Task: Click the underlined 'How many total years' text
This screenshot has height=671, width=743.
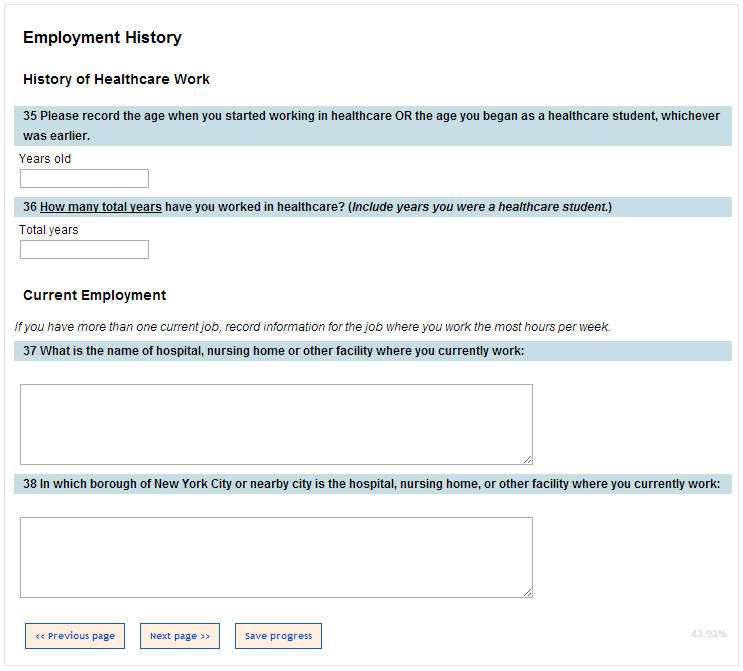Action: pyautogui.click(x=101, y=207)
